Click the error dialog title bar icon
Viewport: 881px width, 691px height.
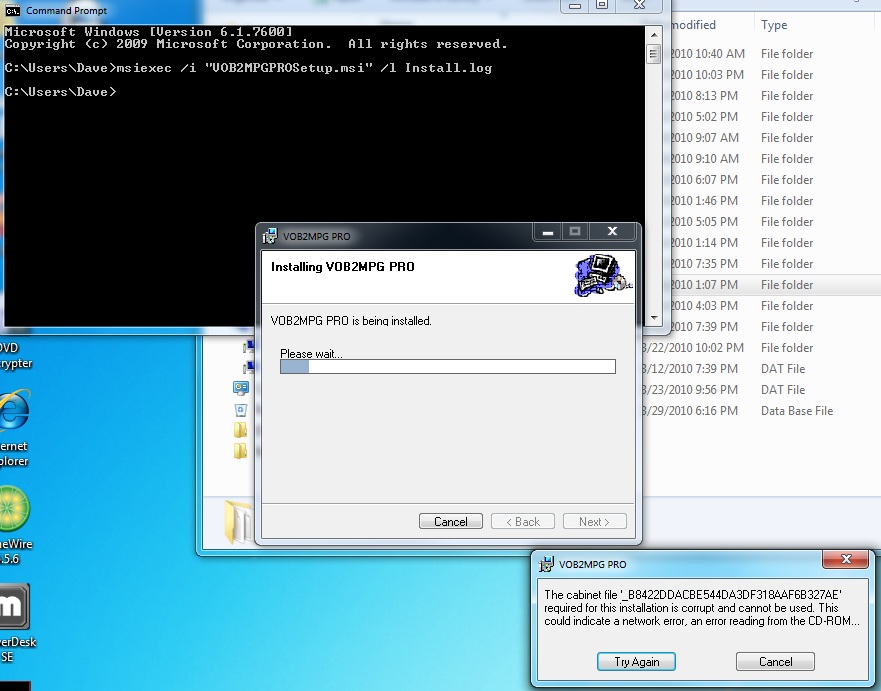(546, 564)
